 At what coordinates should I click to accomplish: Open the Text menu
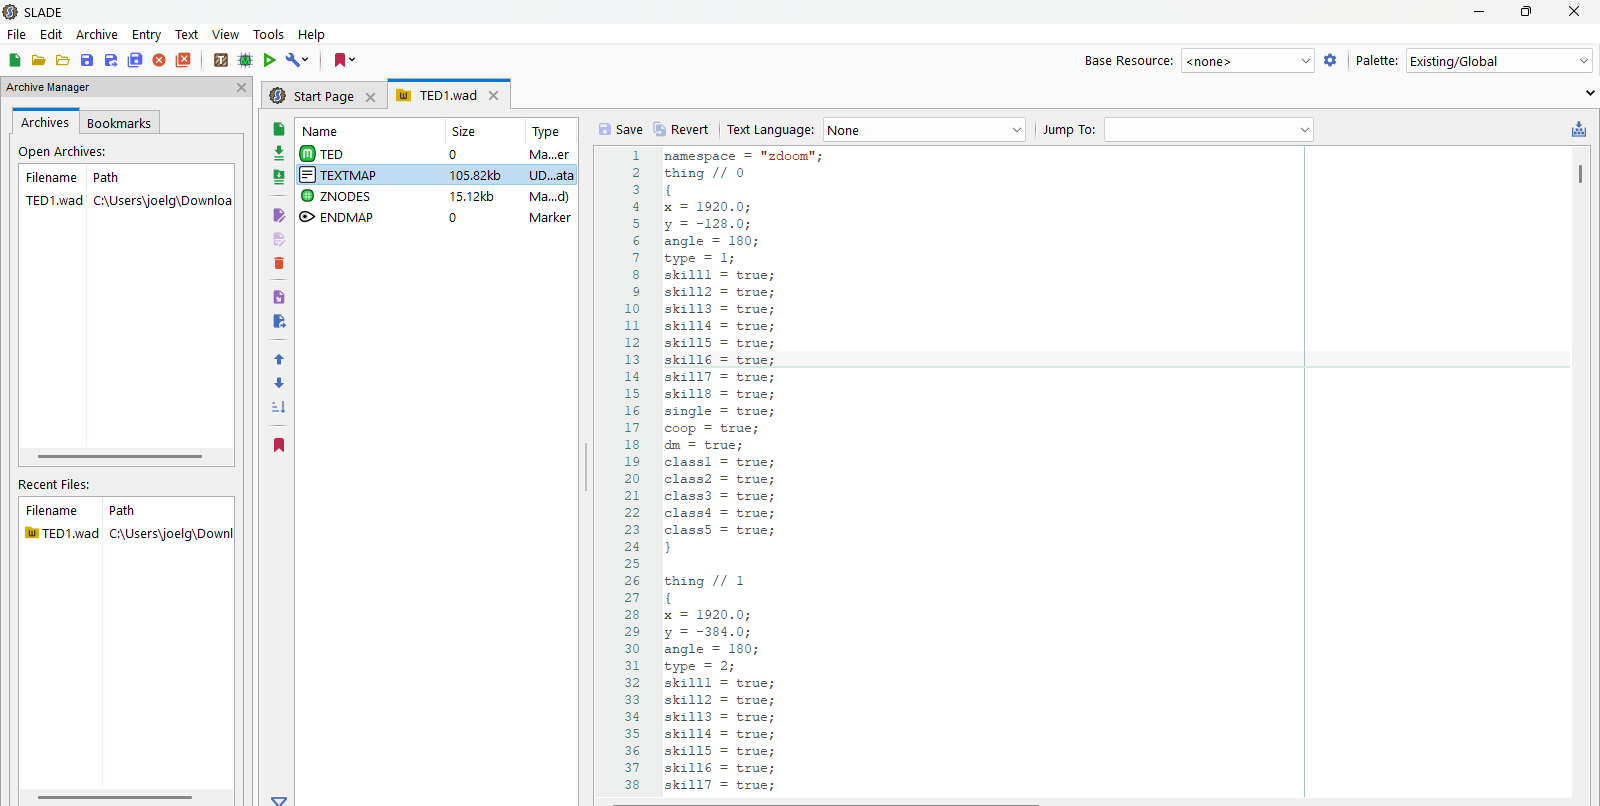186,34
